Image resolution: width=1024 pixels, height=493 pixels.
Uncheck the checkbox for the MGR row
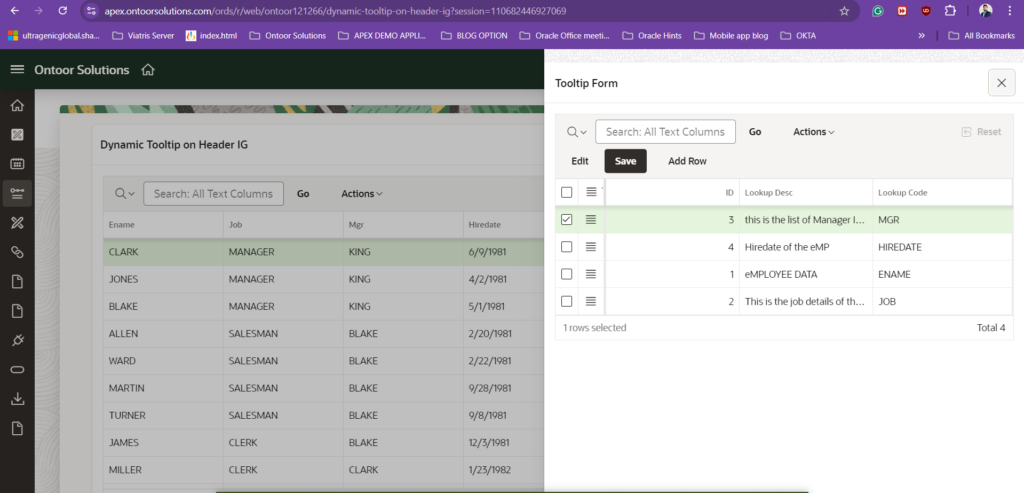567,219
